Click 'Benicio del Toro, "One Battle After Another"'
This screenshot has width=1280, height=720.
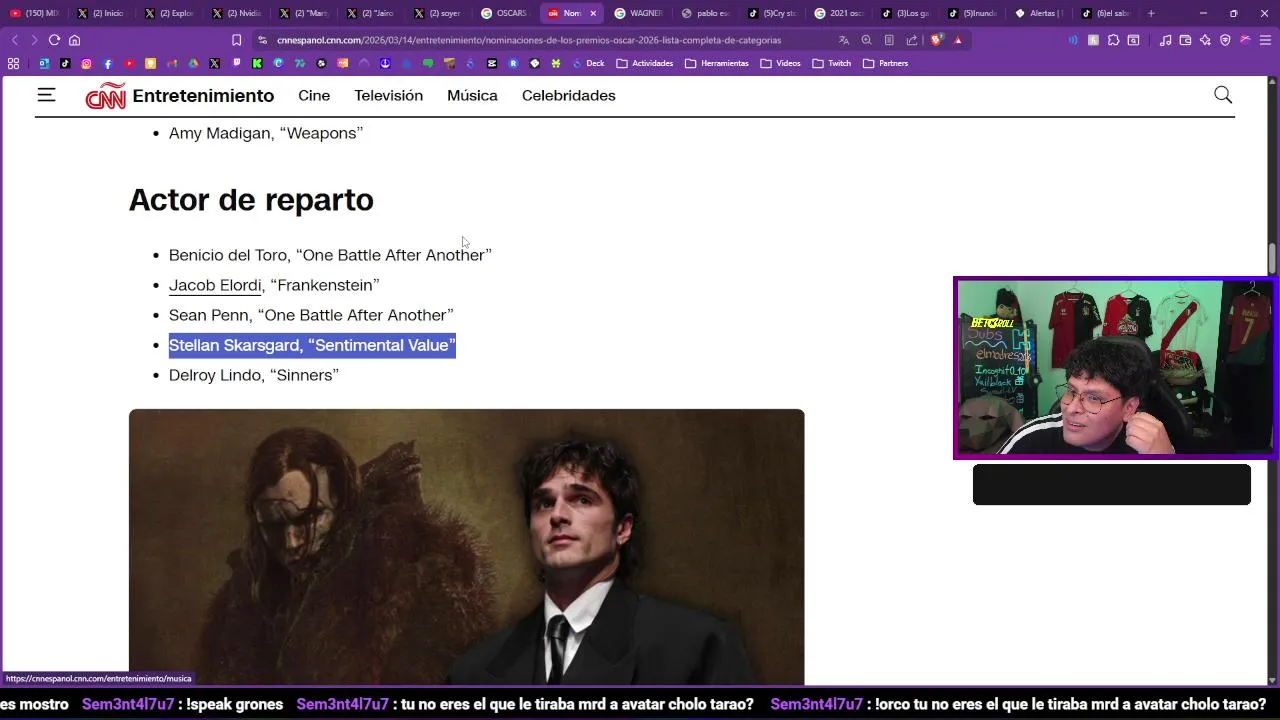[x=330, y=255]
